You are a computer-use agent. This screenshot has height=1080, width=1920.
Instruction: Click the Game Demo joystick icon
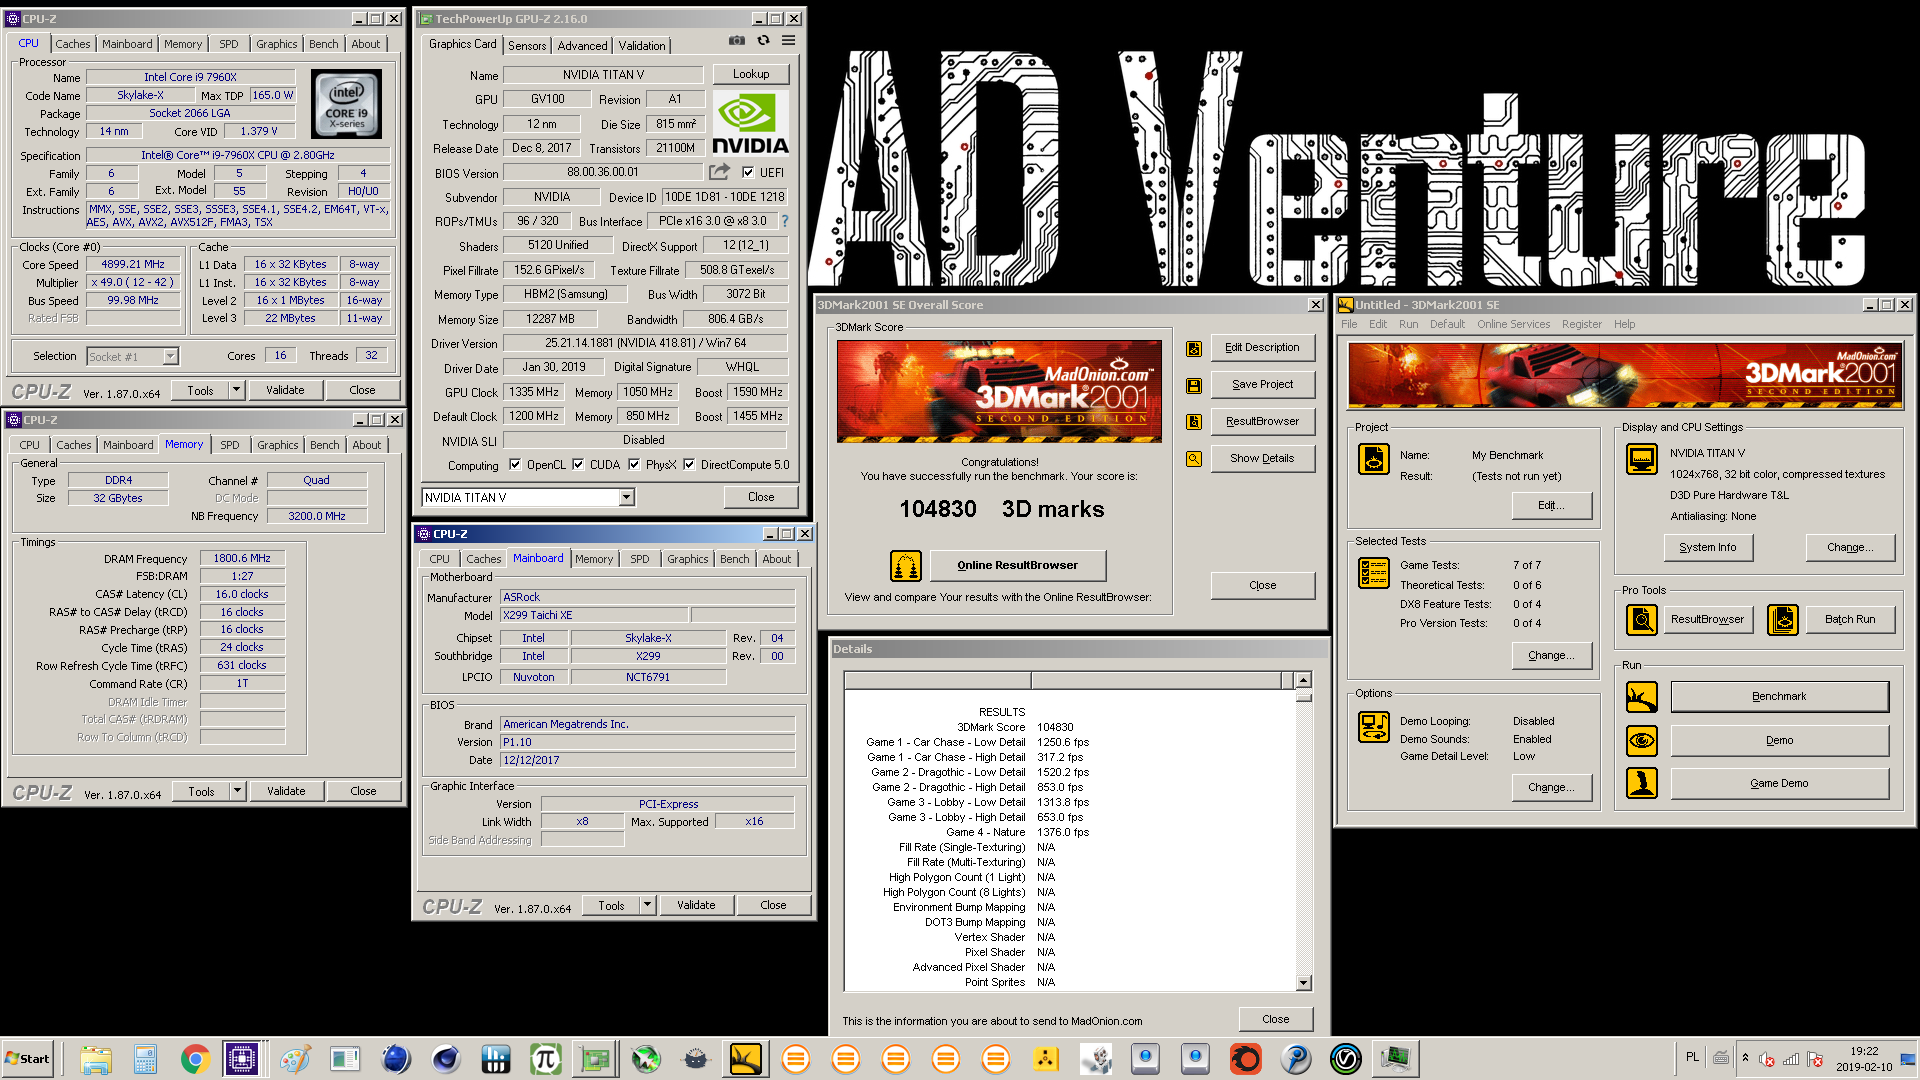(1642, 783)
